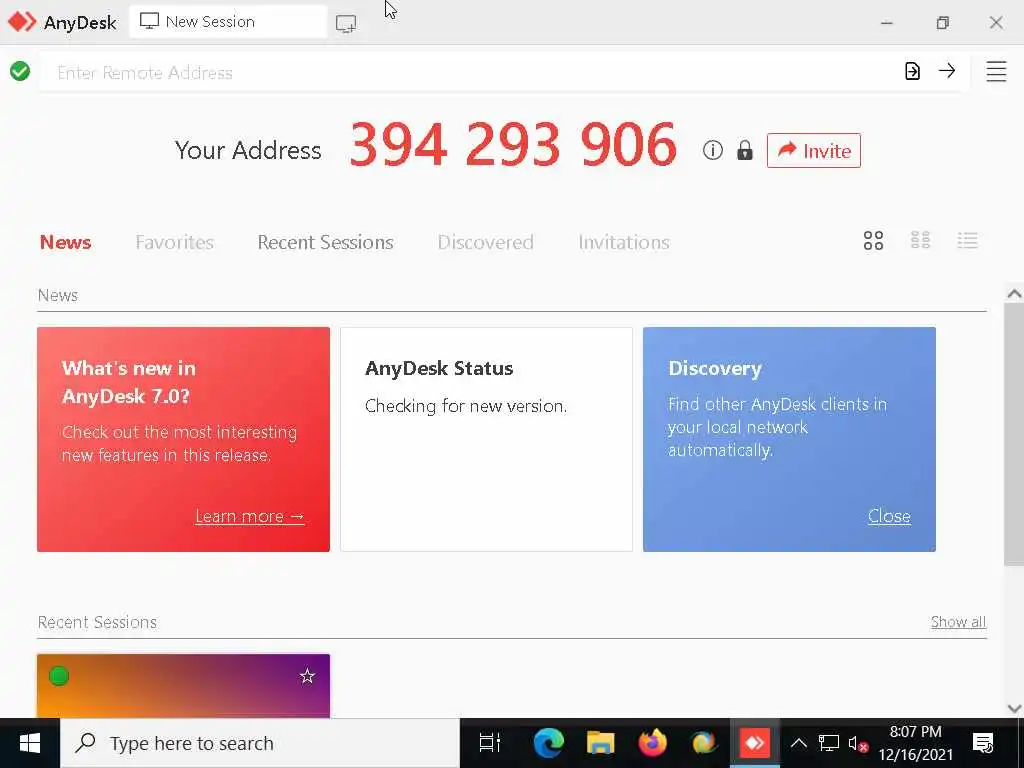This screenshot has height=768, width=1024.
Task: Click the vertical scrollbar thumb
Action: tap(1014, 434)
